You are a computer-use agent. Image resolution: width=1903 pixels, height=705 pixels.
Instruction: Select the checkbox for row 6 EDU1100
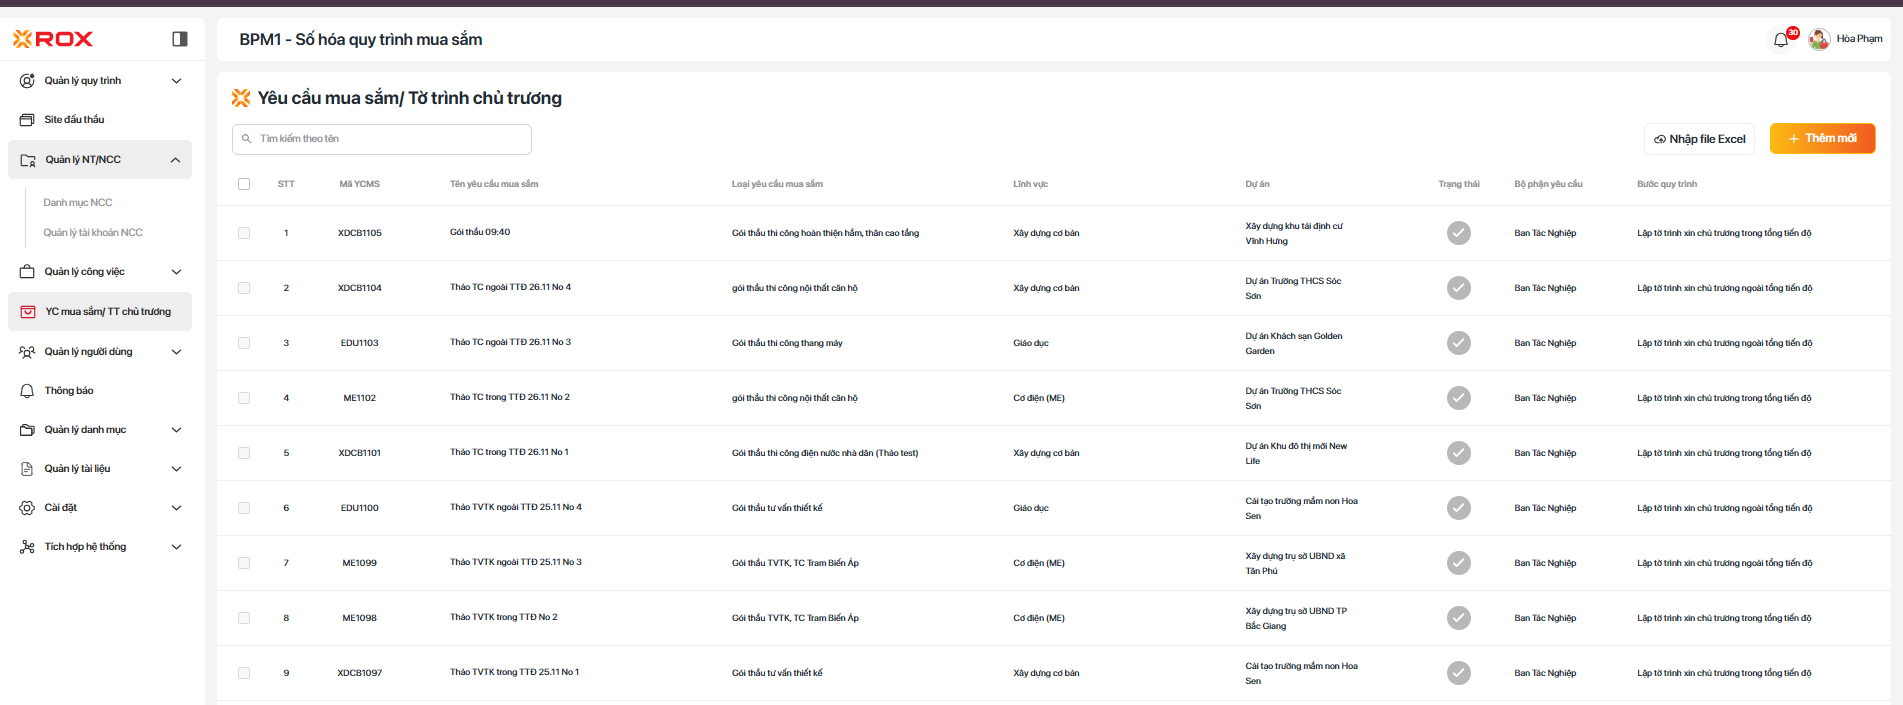[x=244, y=508]
